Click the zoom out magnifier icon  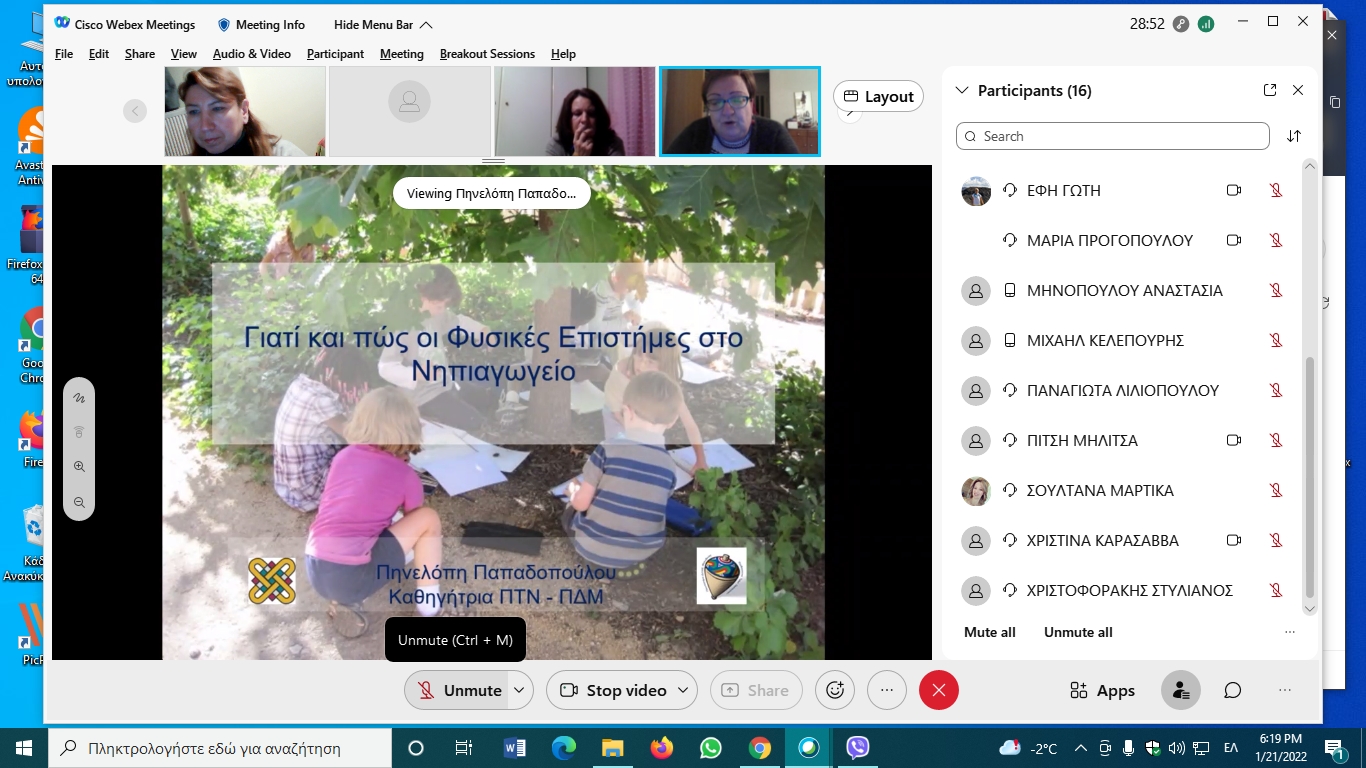(79, 503)
